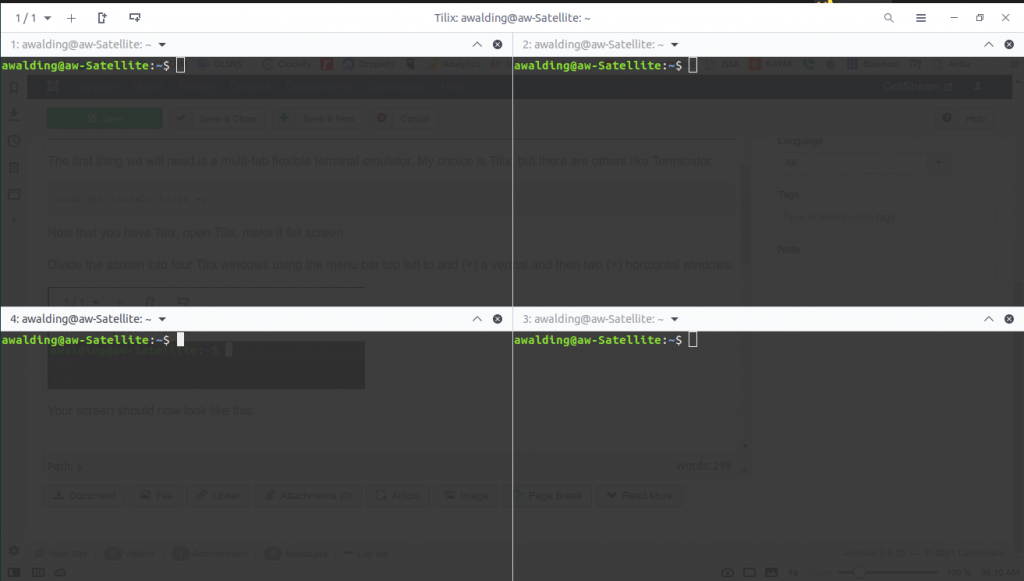Maximize terminal 2 using its caret icon
This screenshot has width=1024, height=581.
click(x=989, y=44)
